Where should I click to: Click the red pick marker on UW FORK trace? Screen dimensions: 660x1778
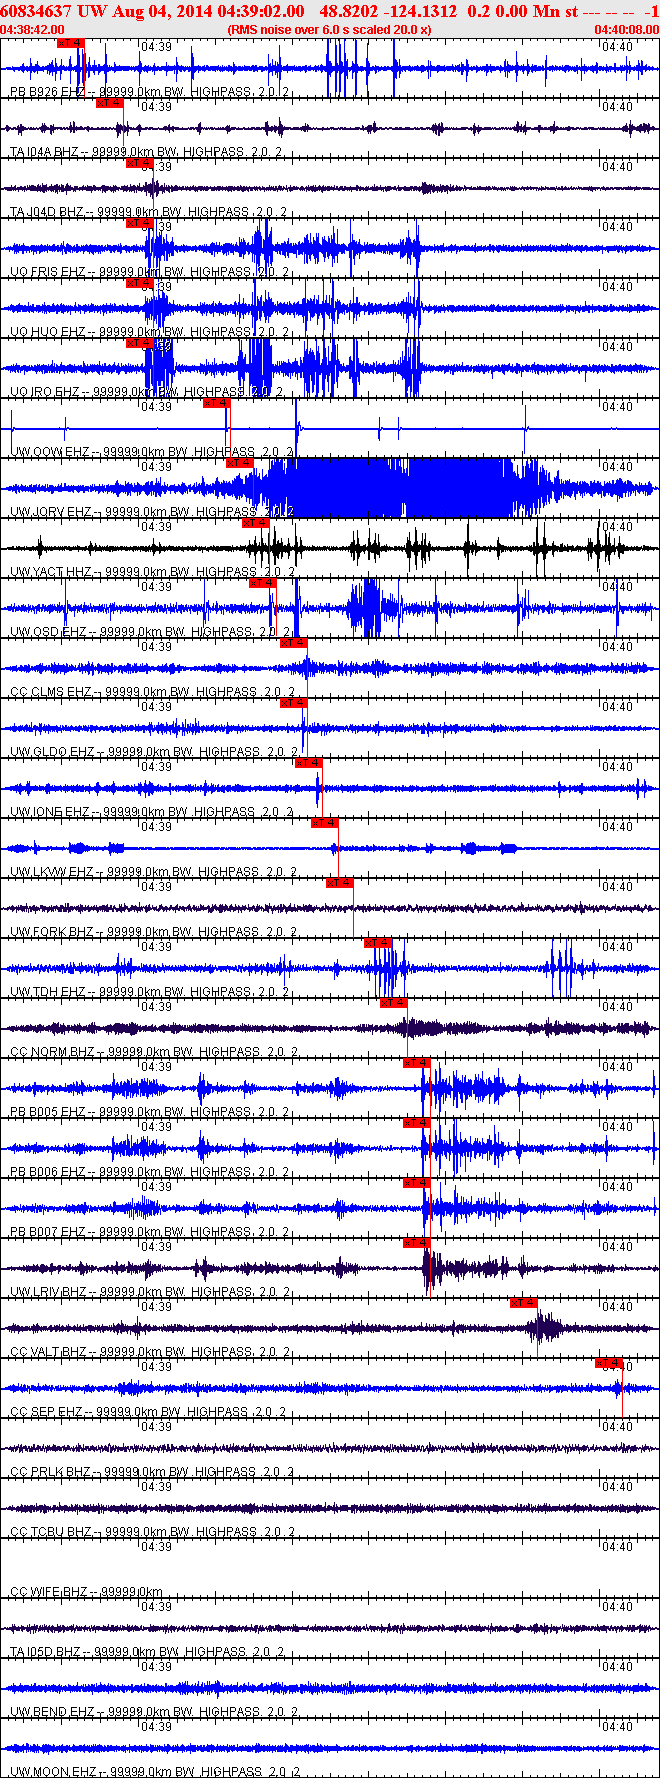pyautogui.click(x=340, y=883)
